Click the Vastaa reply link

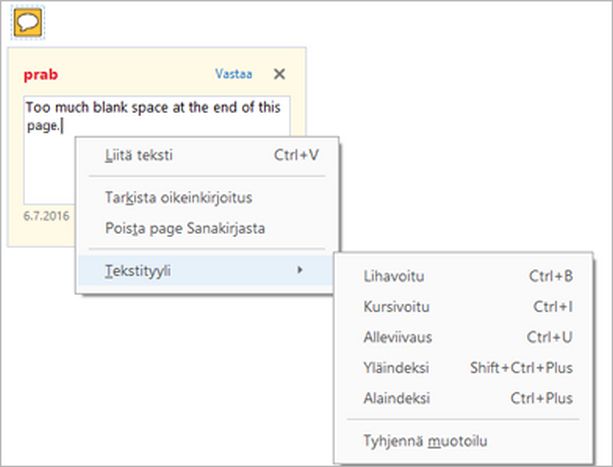coord(233,74)
